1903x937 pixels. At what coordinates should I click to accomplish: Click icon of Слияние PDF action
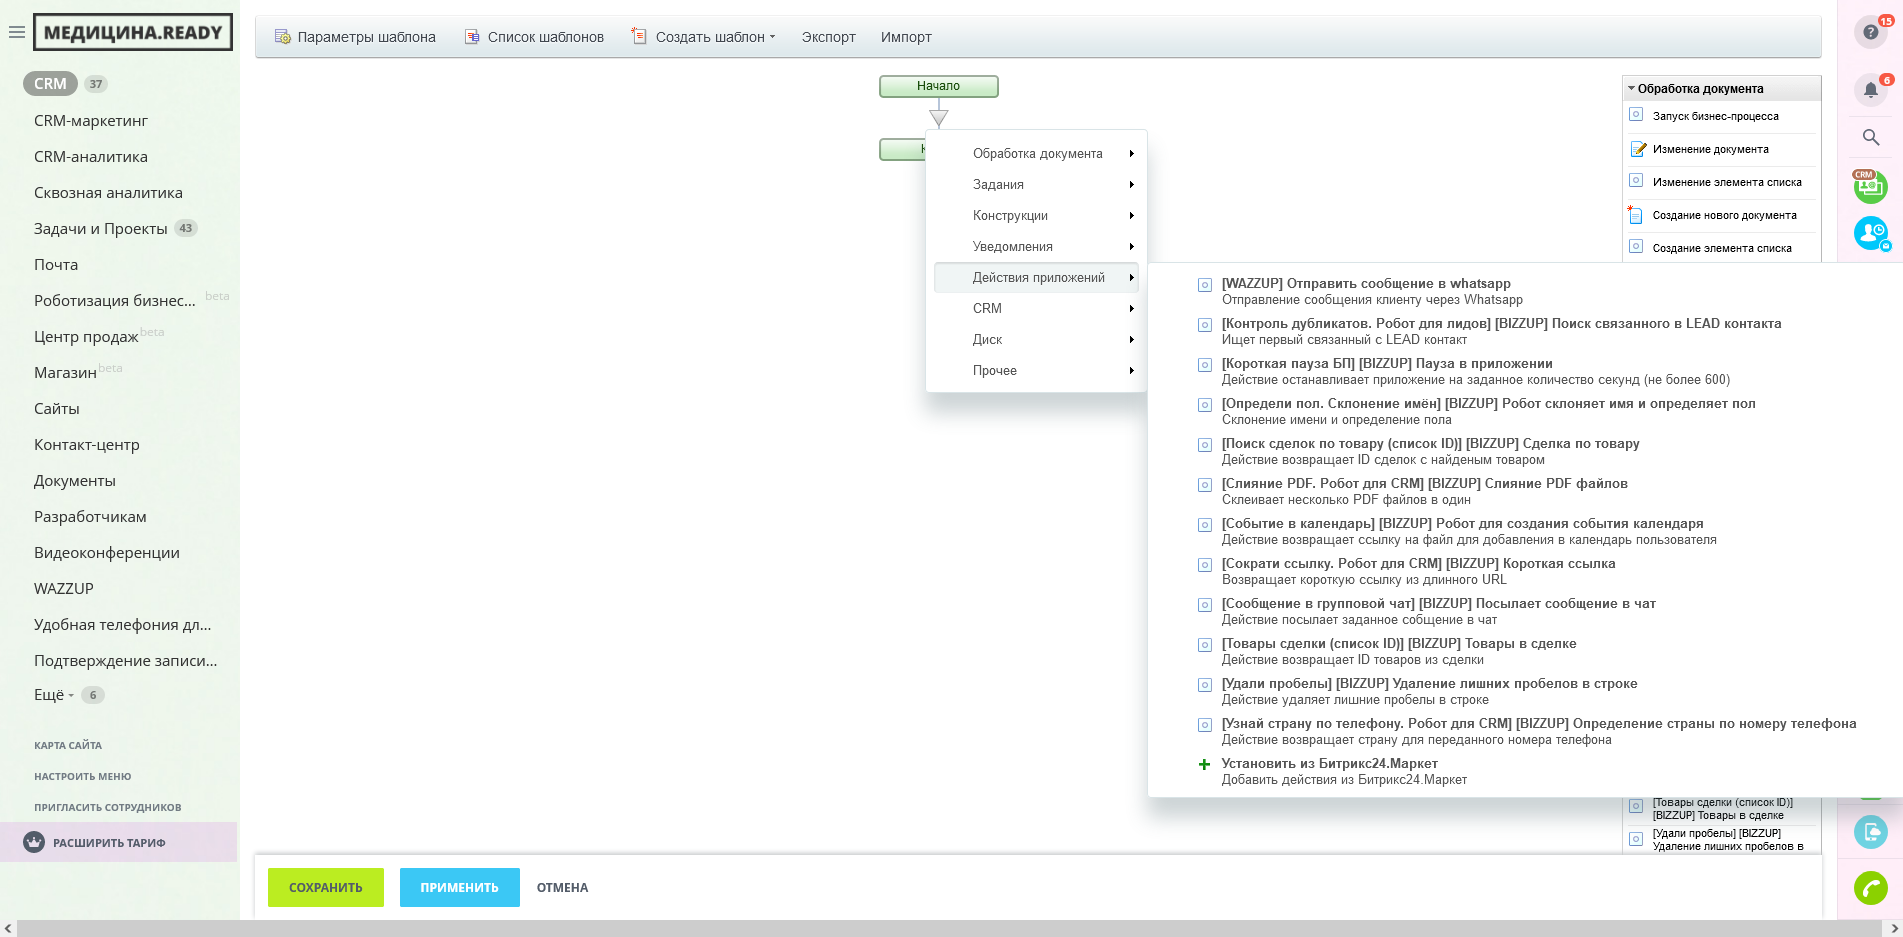coord(1205,485)
